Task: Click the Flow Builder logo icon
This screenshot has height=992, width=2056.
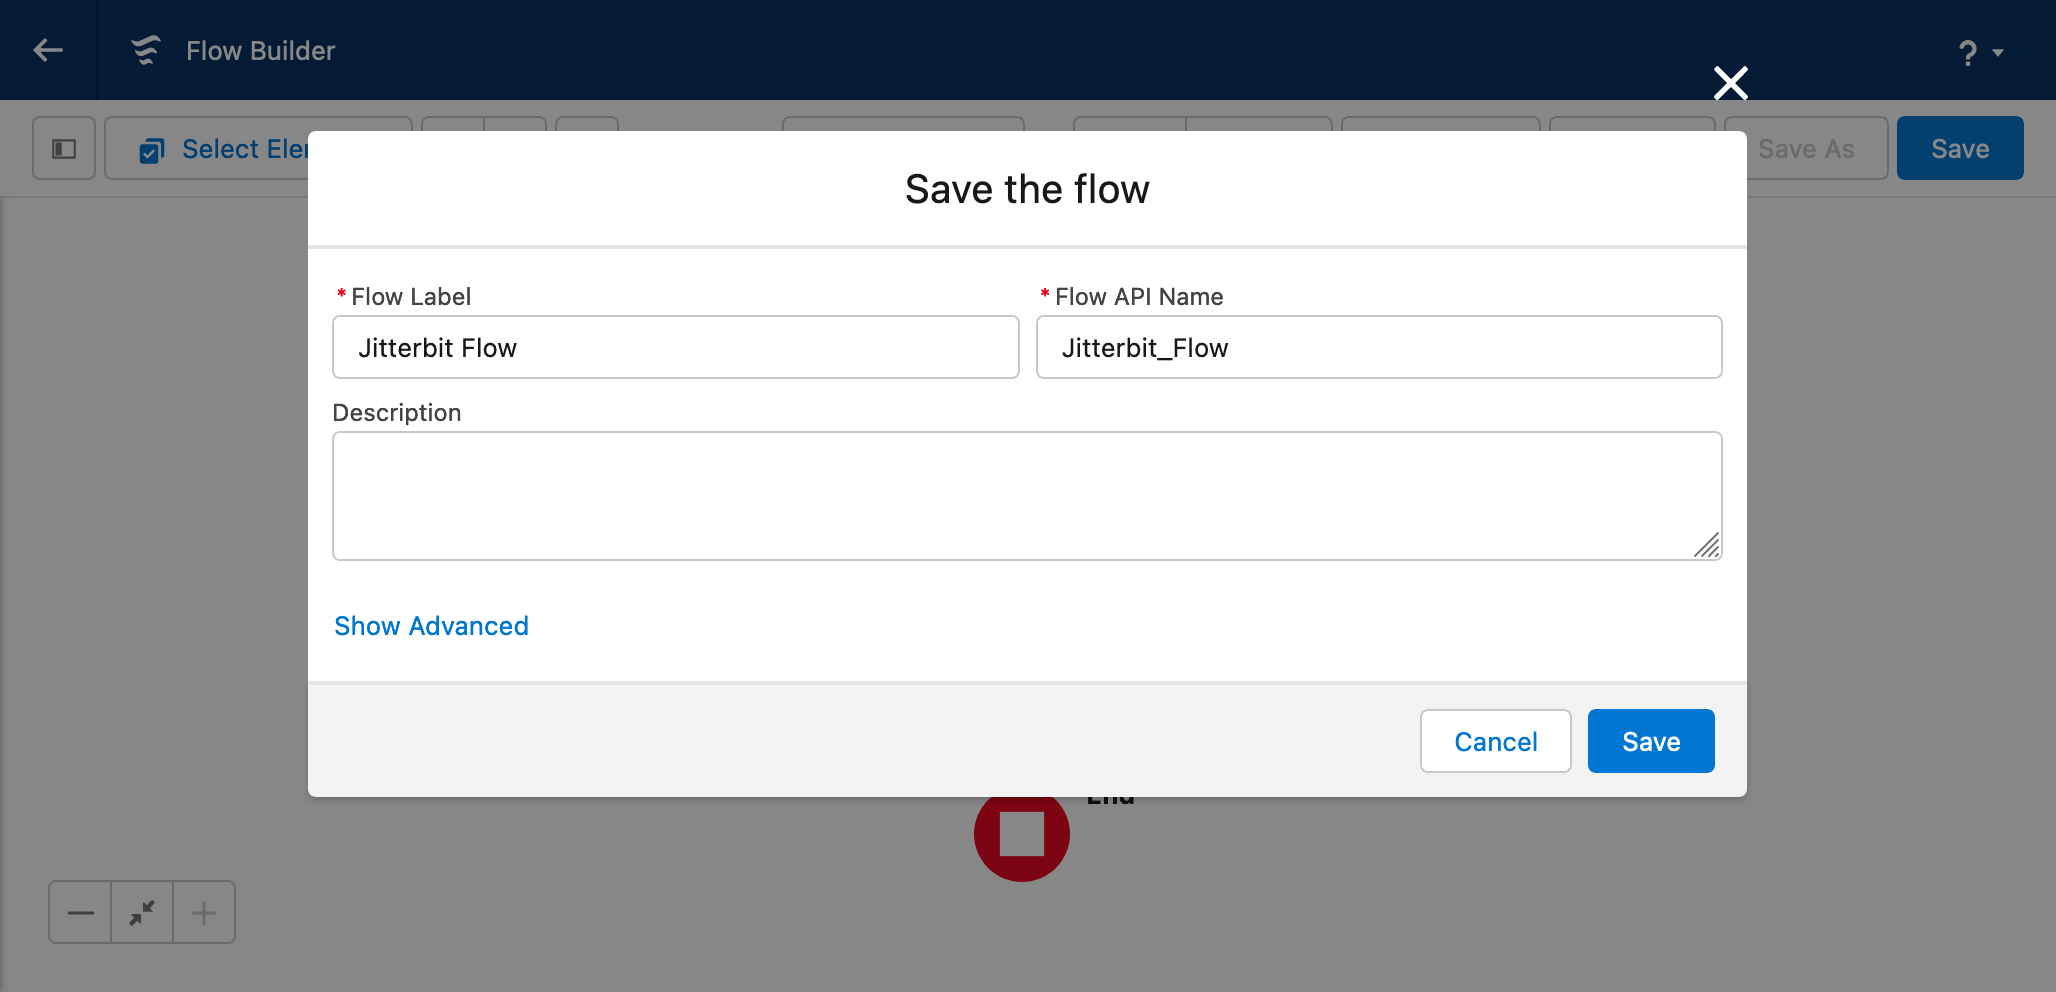Action: point(146,50)
